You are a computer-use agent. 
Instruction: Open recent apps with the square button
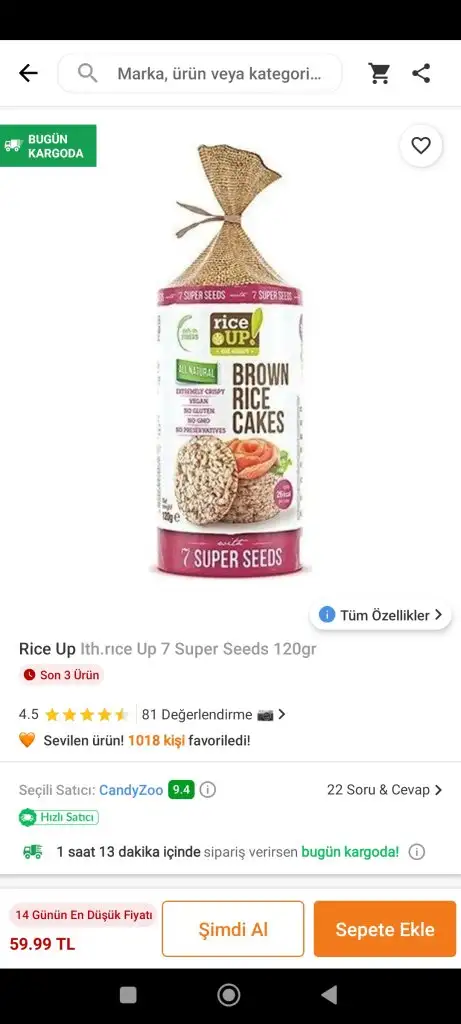click(128, 995)
